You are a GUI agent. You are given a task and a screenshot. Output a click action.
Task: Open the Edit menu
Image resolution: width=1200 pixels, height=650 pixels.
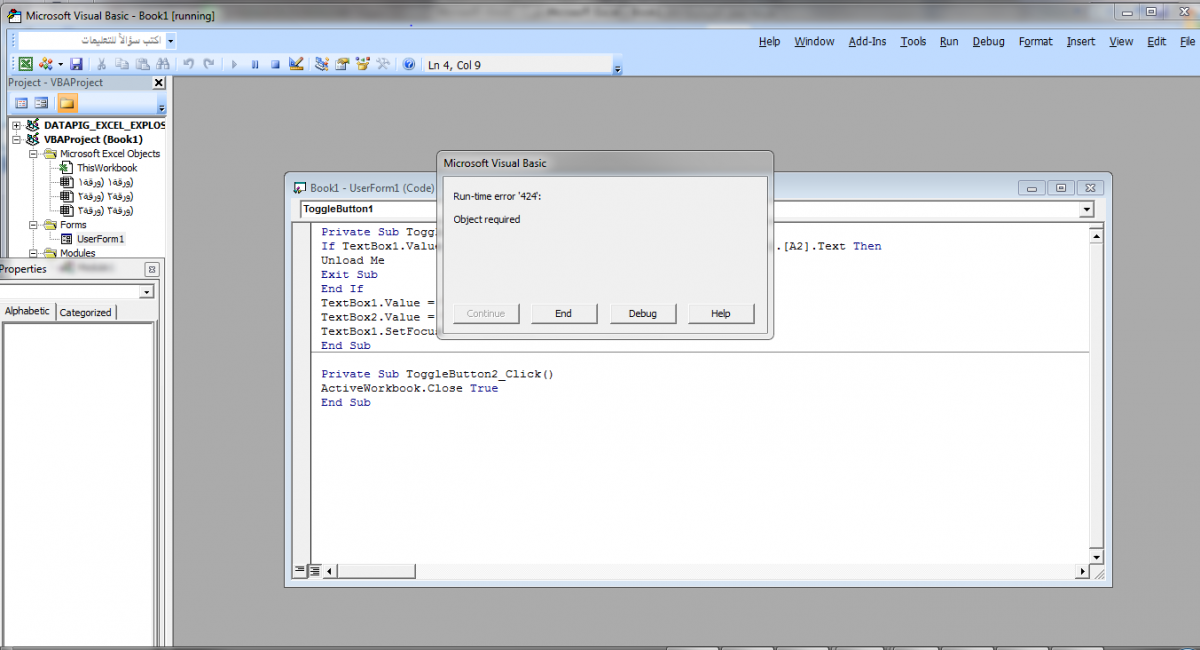click(1156, 41)
